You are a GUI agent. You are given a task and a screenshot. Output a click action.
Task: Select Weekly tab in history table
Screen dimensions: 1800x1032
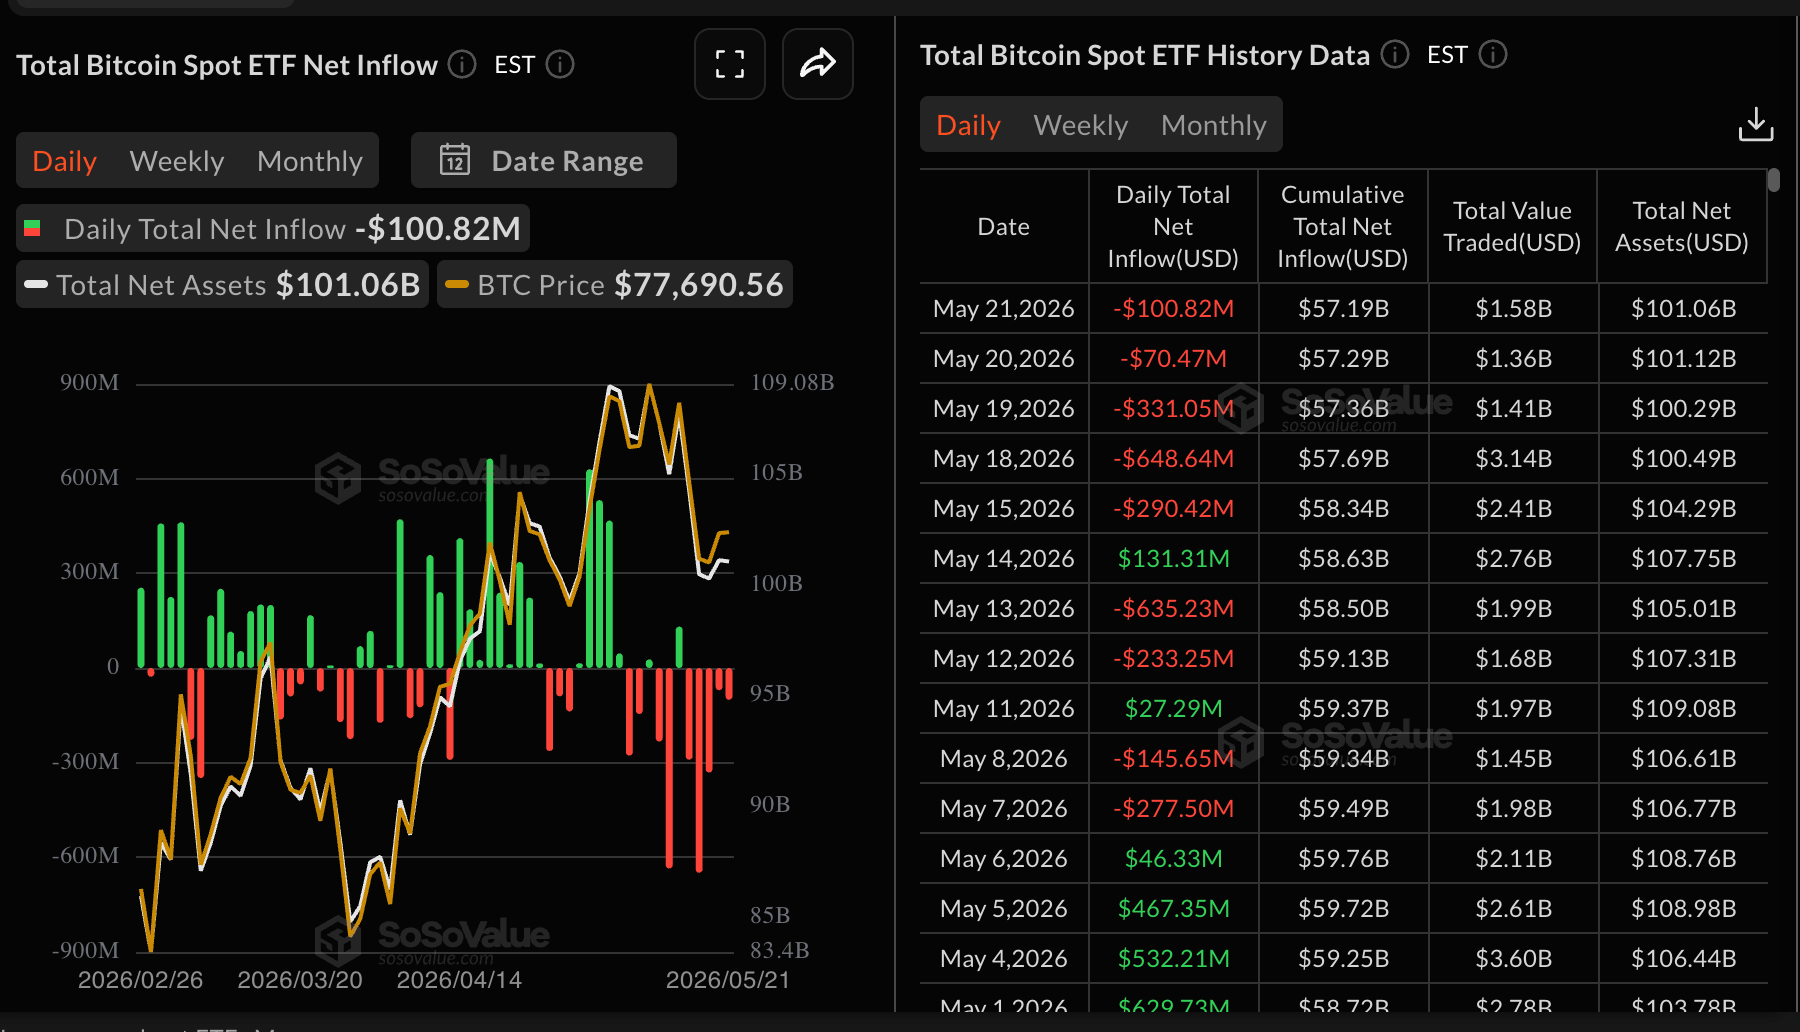1081,125
